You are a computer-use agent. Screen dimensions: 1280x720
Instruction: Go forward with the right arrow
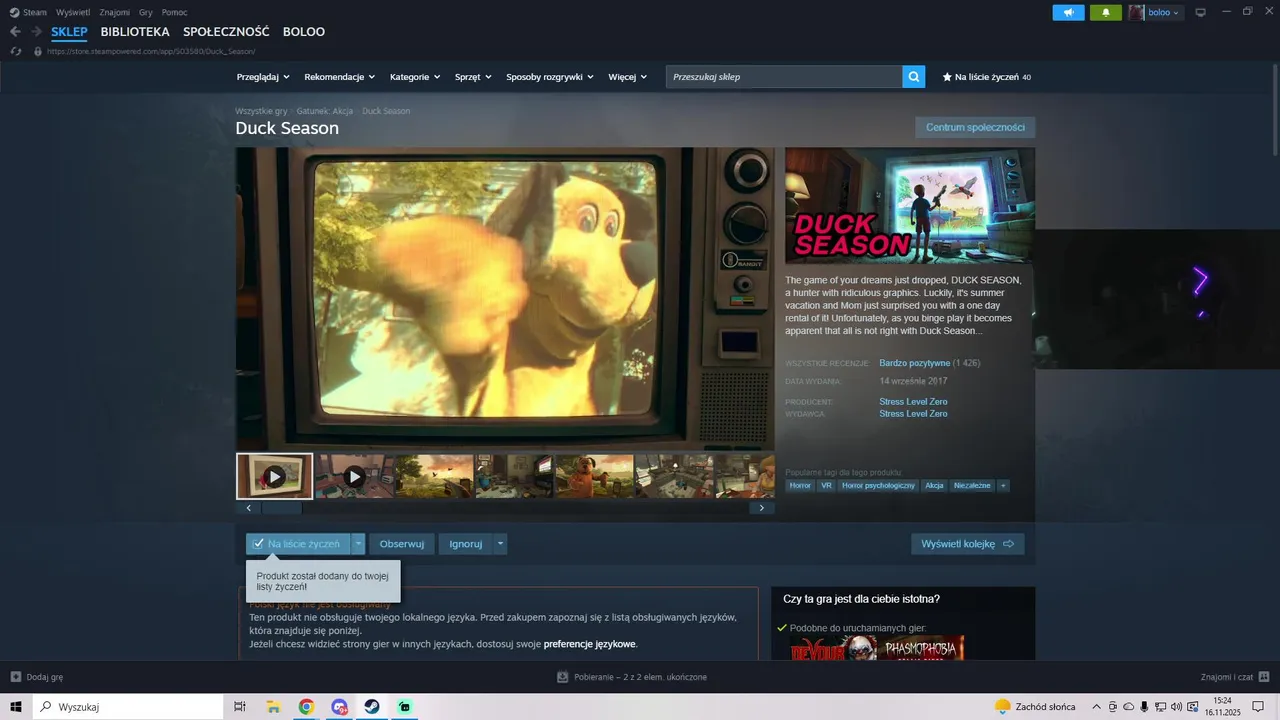point(37,32)
